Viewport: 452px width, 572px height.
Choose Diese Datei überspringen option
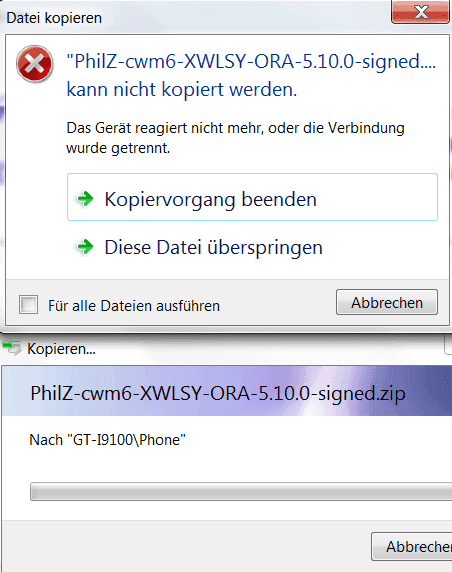(x=252, y=247)
